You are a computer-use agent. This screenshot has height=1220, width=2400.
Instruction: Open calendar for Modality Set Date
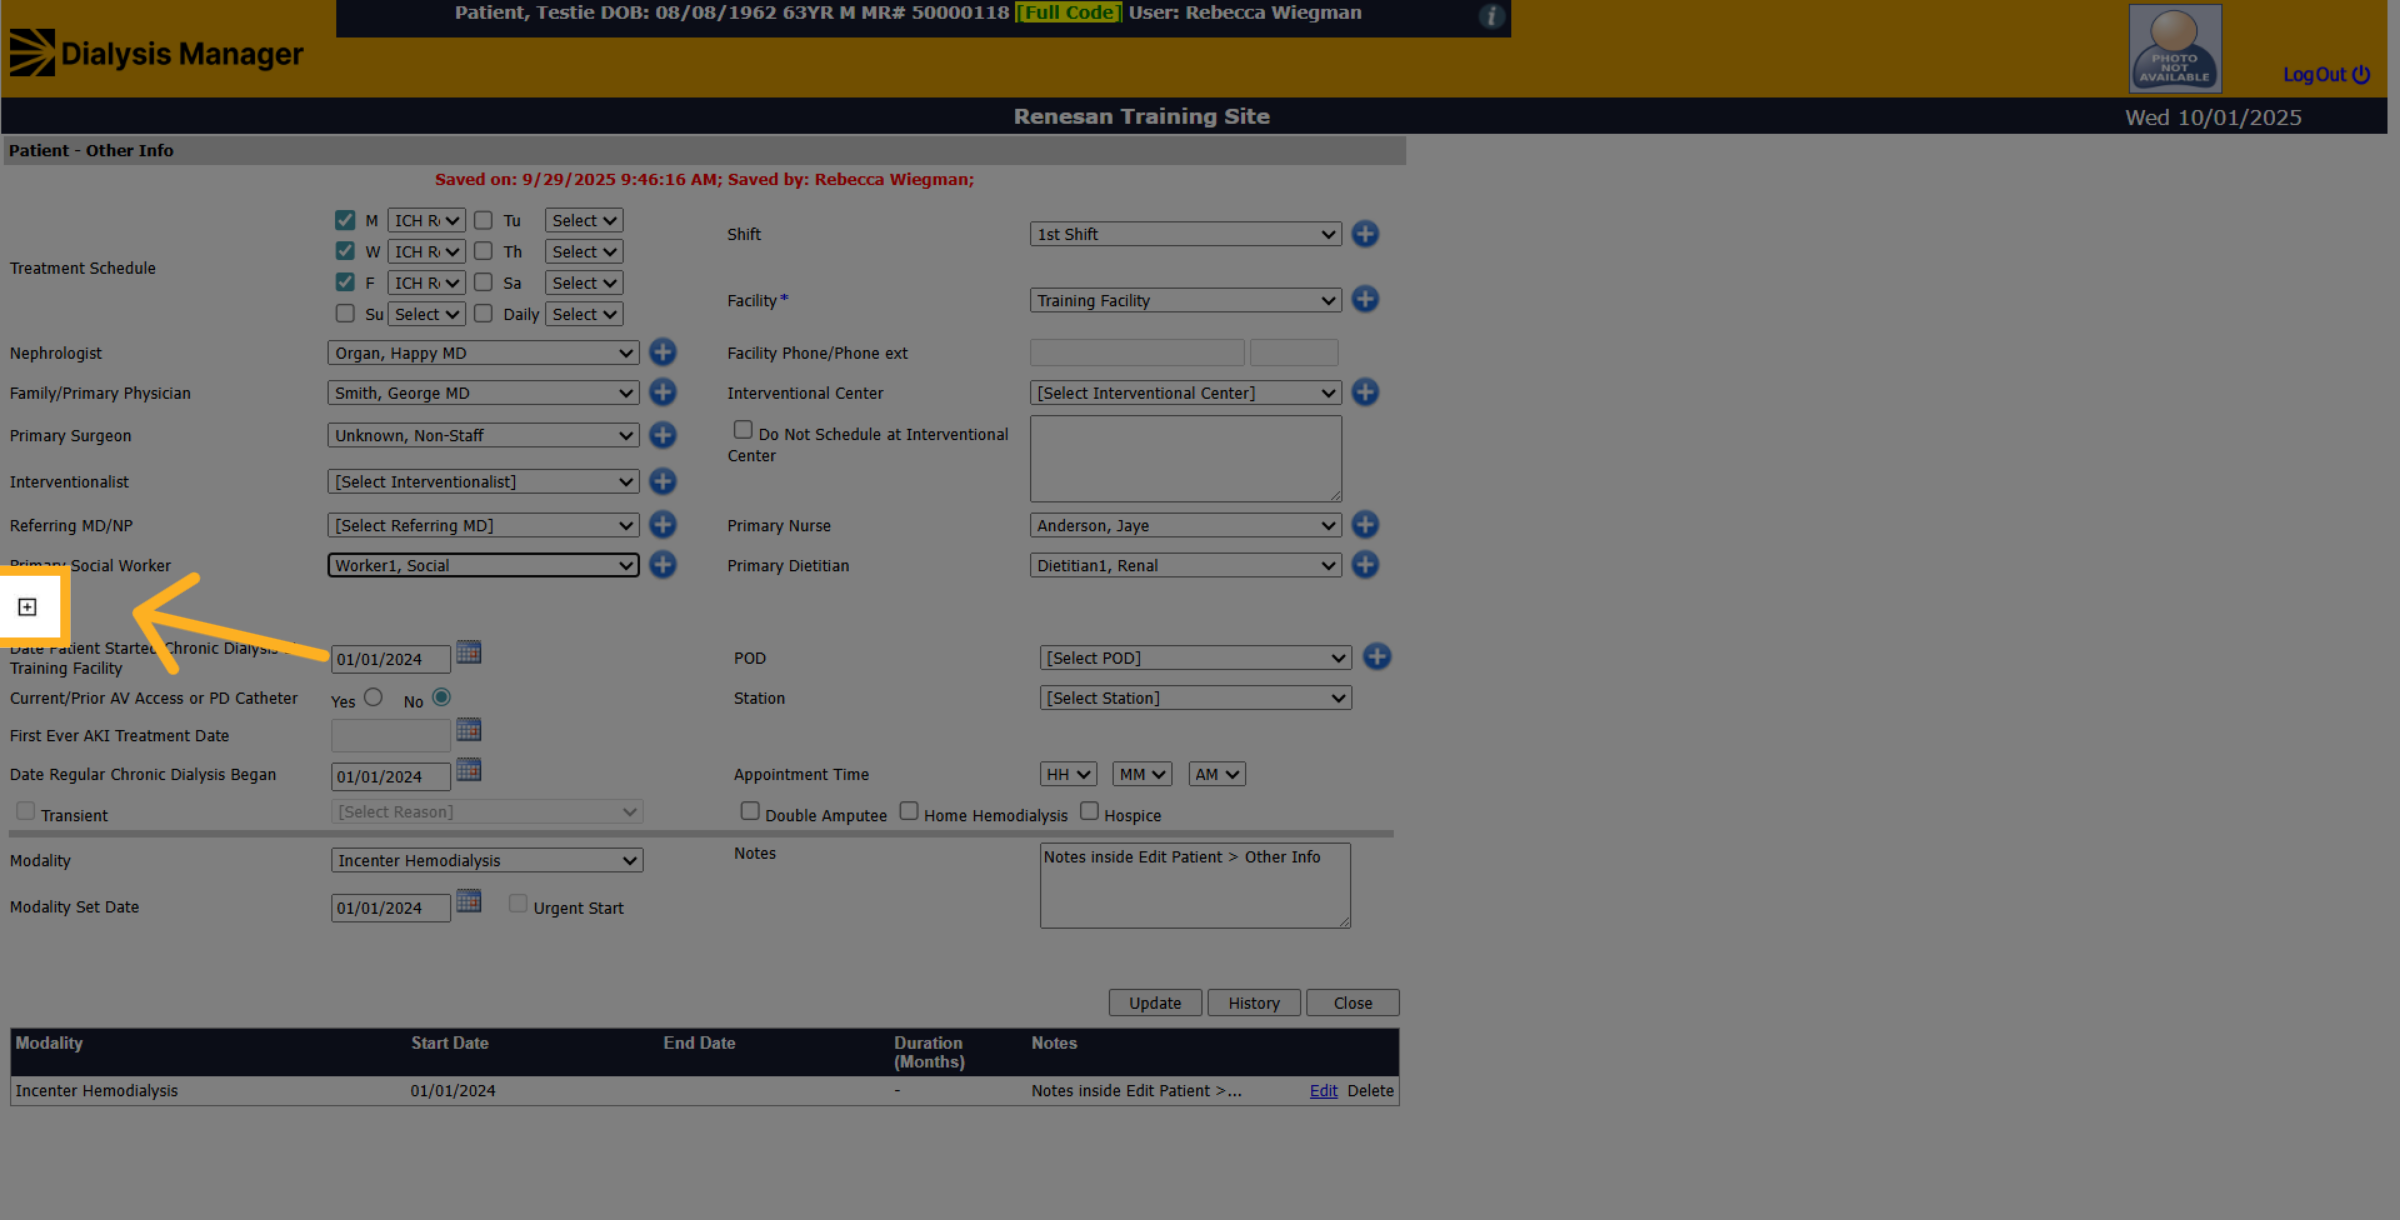[468, 900]
